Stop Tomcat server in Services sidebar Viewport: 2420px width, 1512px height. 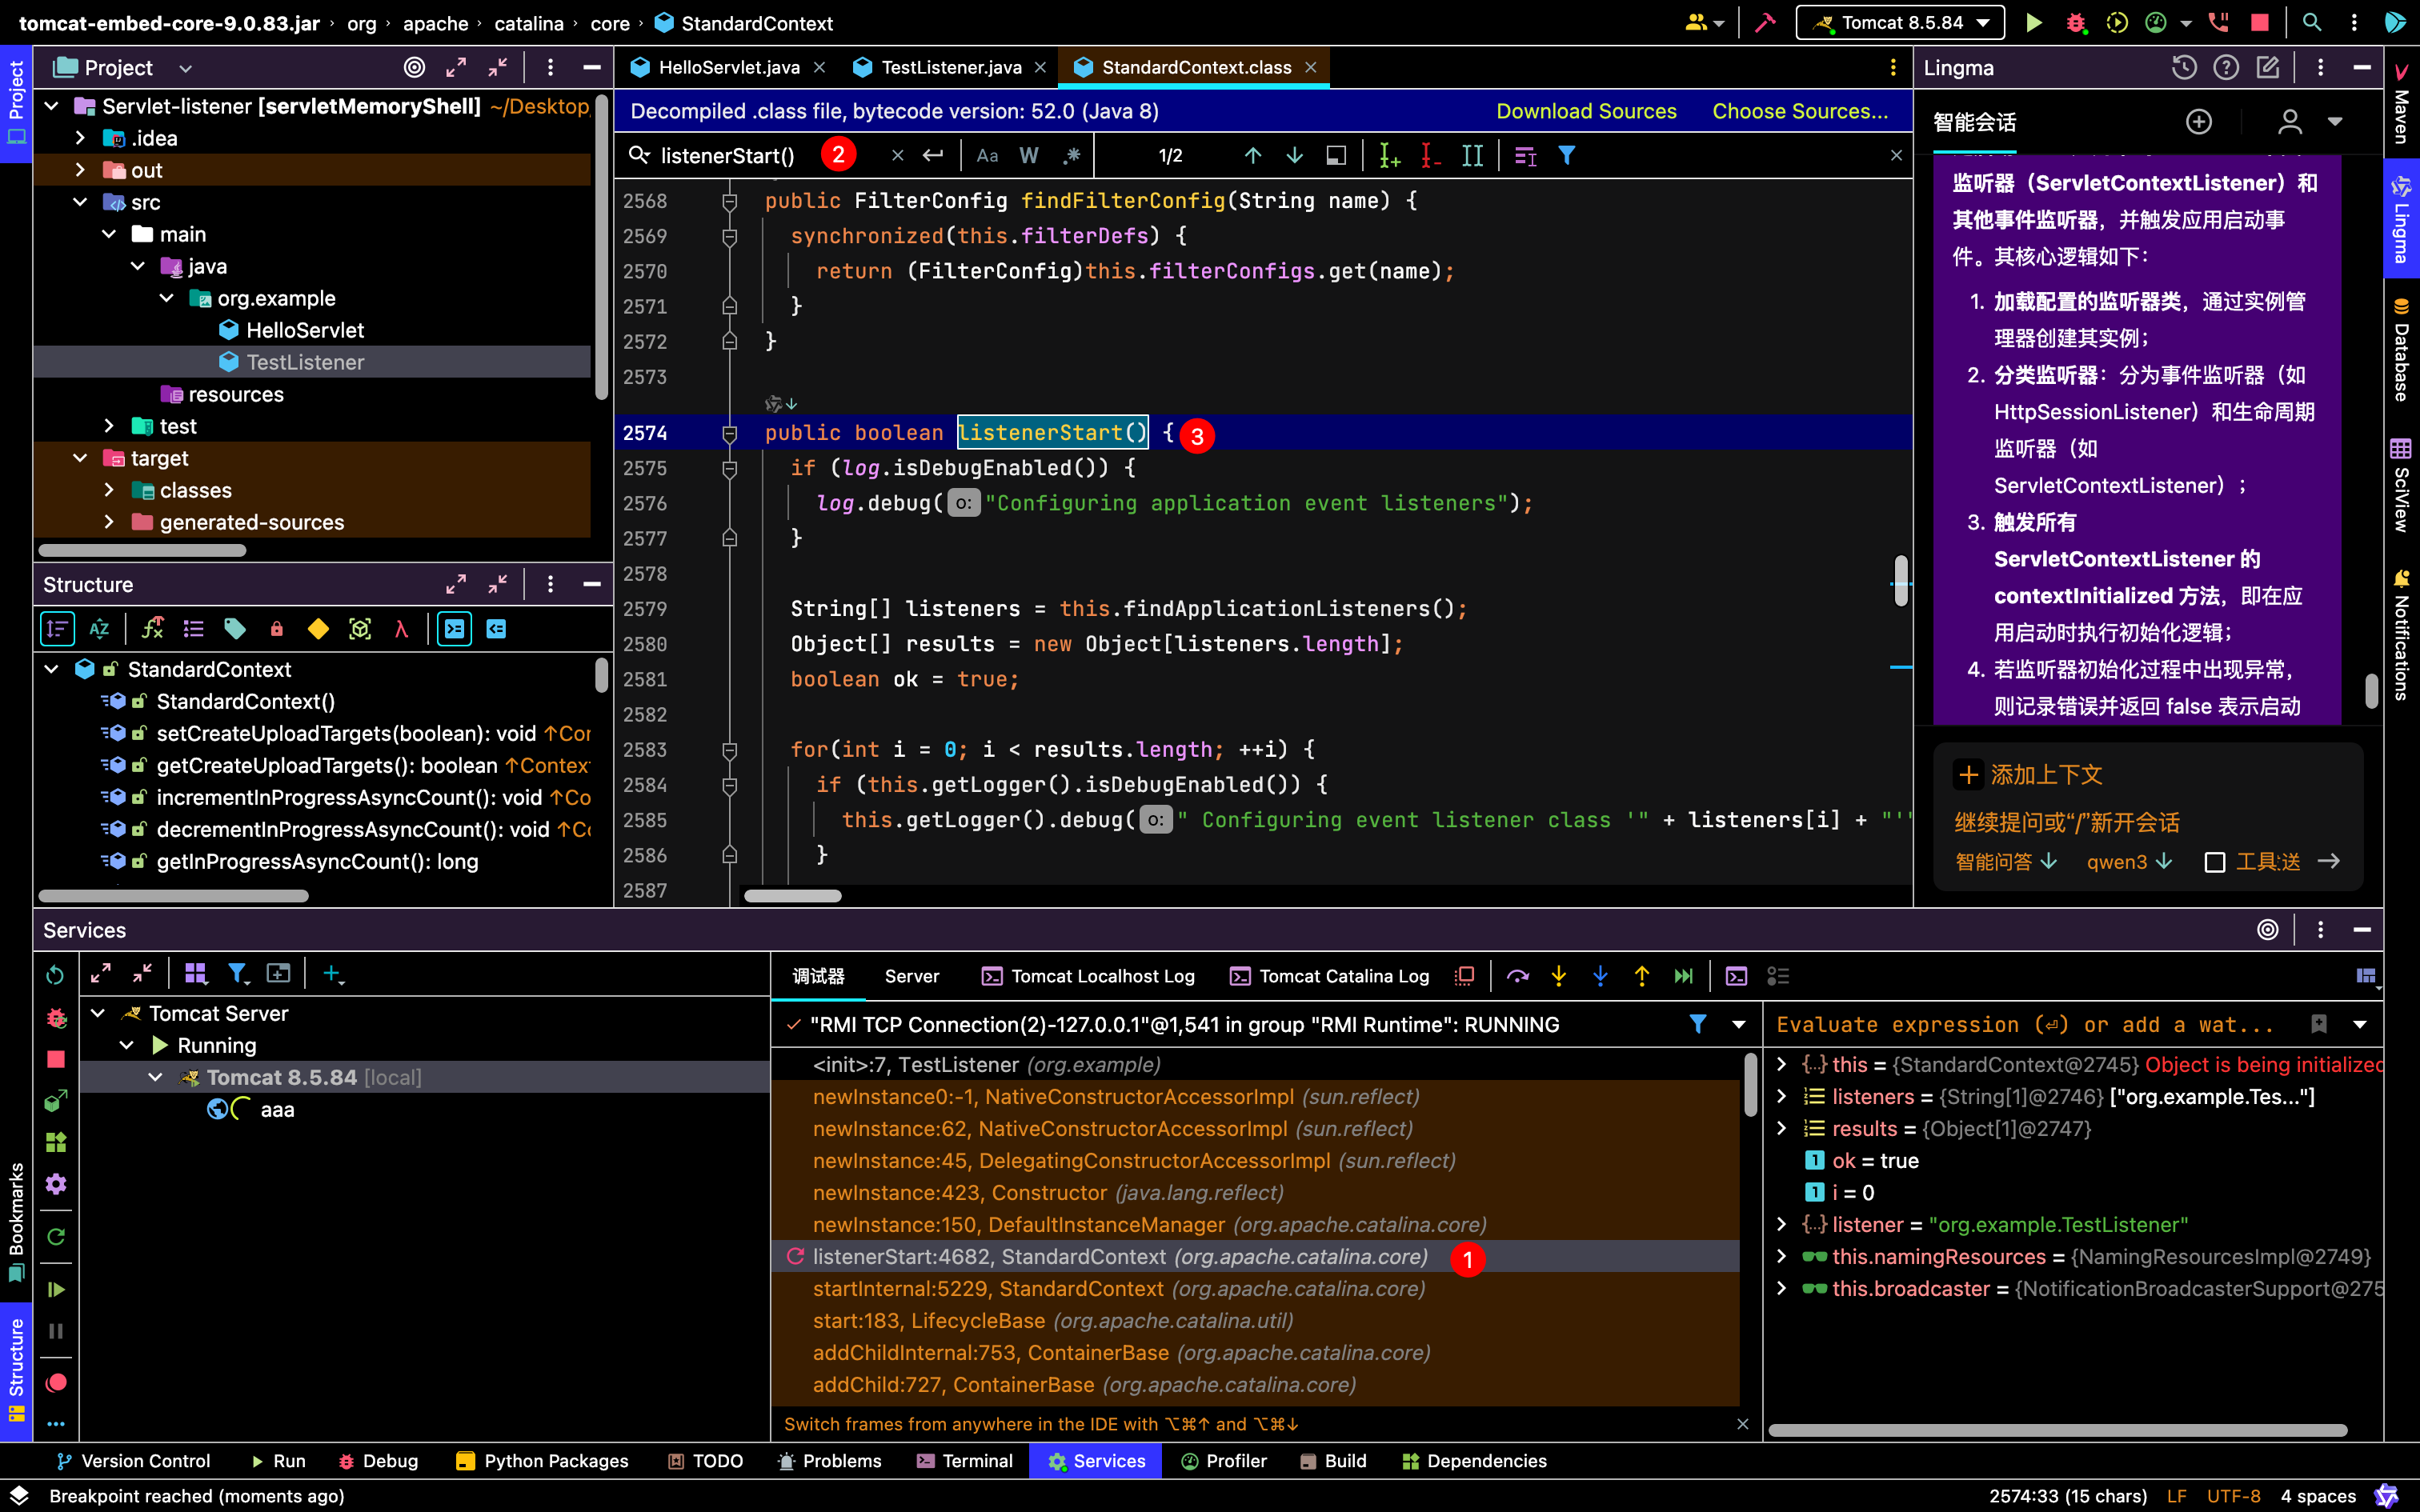56,1059
